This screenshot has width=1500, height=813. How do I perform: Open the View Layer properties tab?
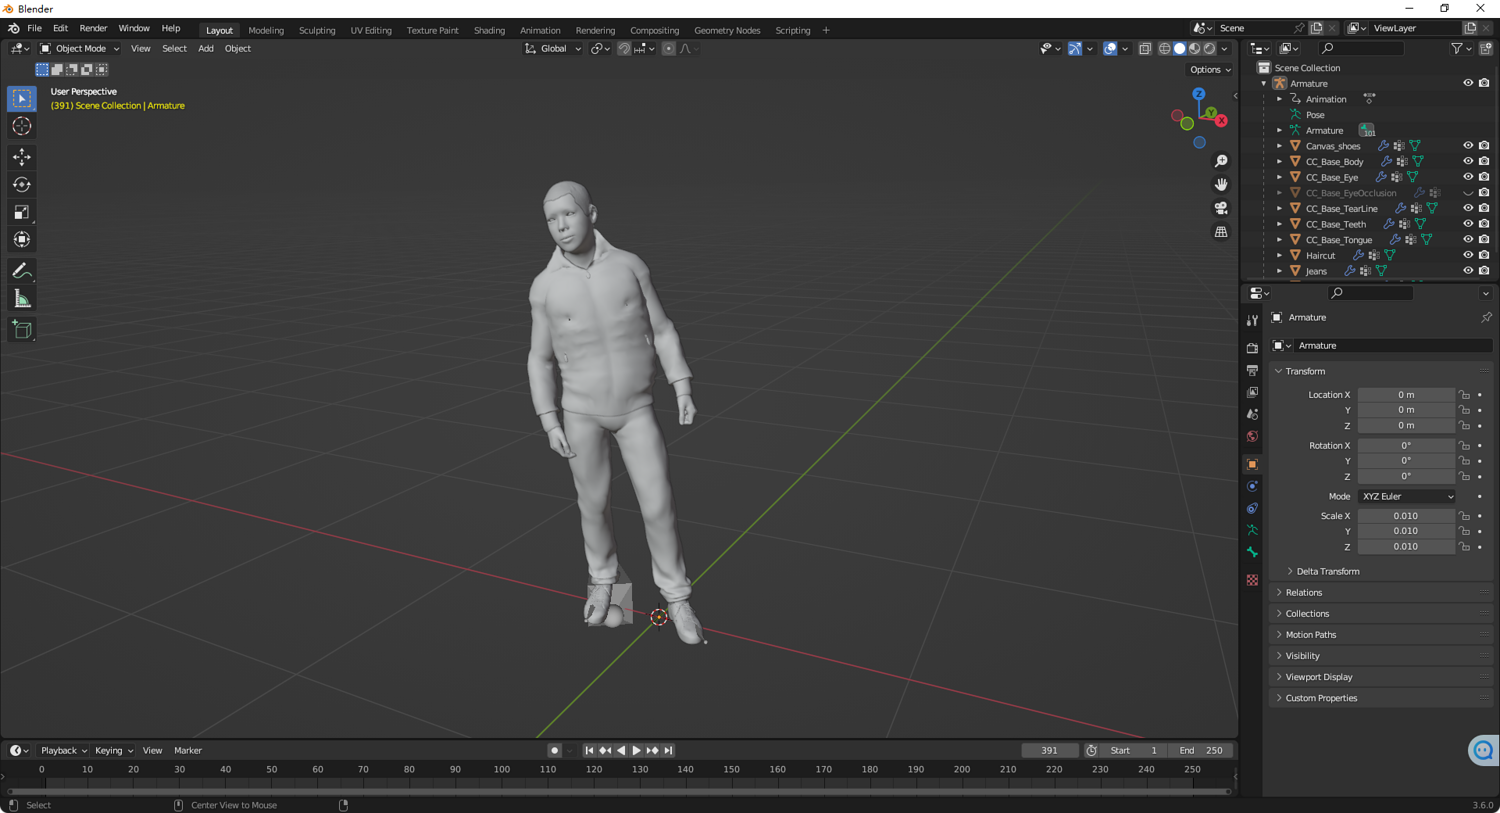point(1252,392)
